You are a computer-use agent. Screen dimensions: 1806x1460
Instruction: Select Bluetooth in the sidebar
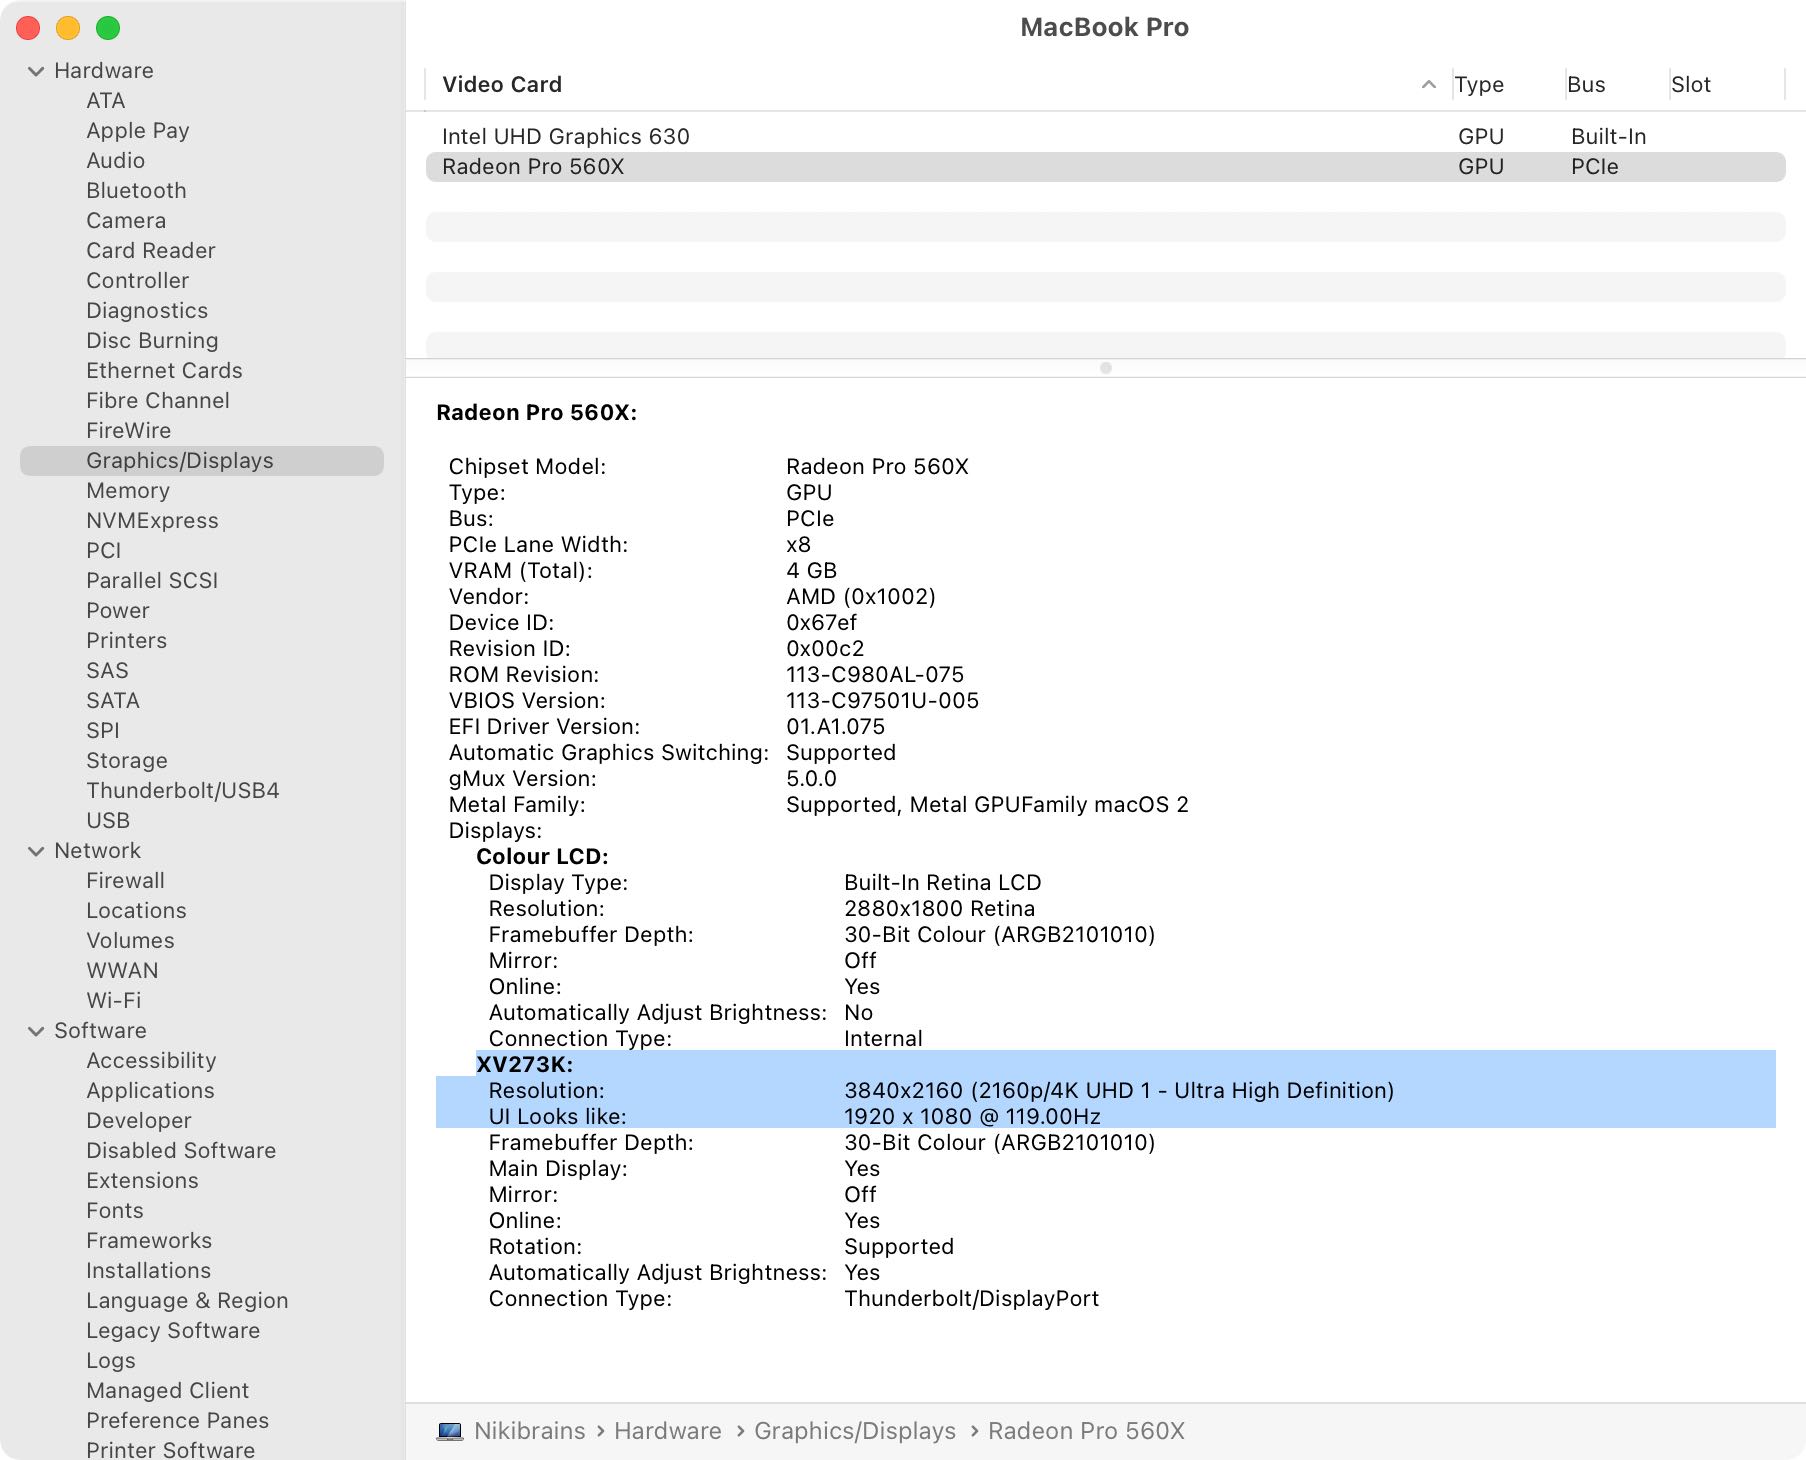click(135, 190)
